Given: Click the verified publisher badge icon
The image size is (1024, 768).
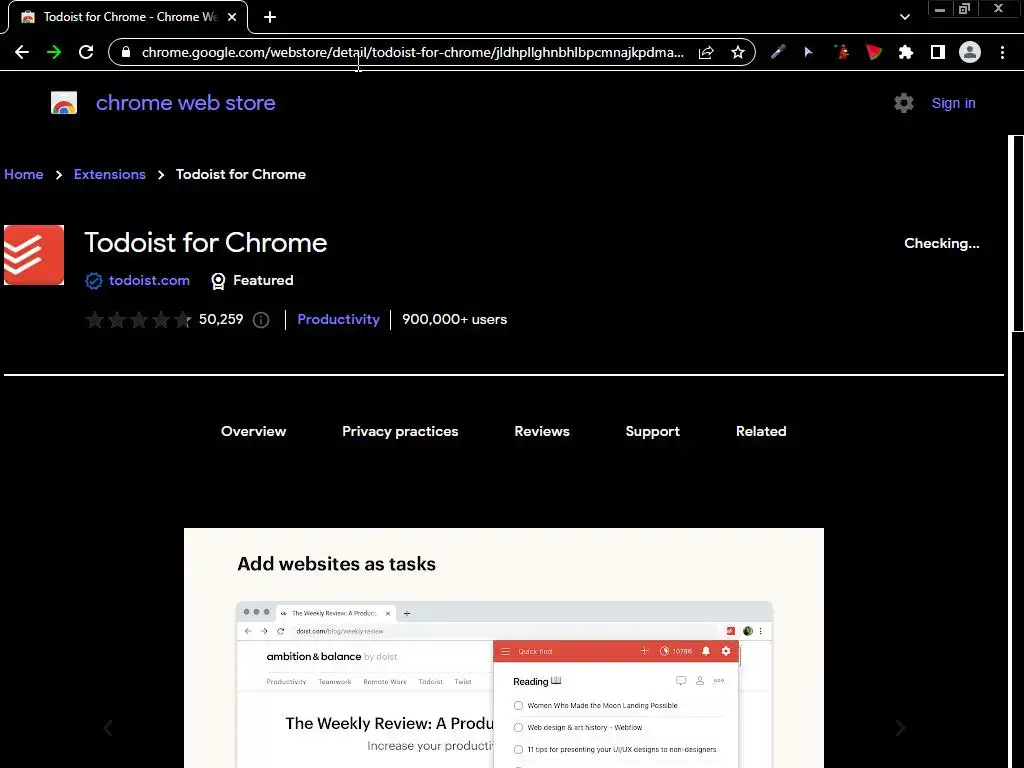Looking at the screenshot, I should point(93,281).
